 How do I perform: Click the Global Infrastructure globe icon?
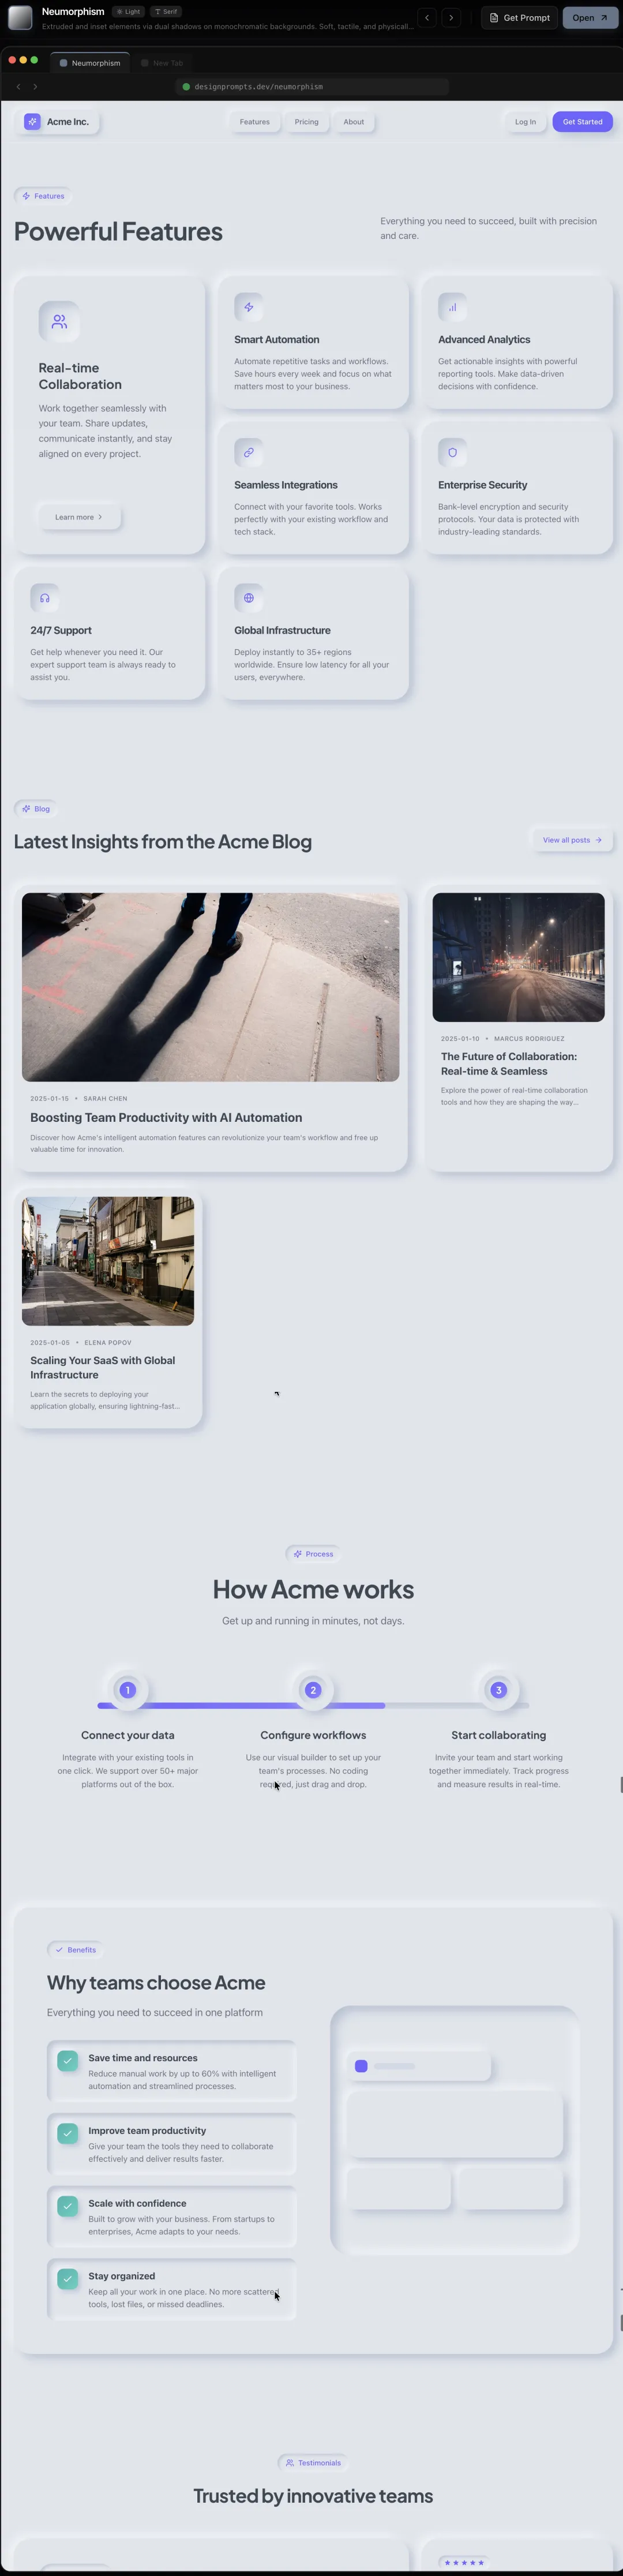248,598
